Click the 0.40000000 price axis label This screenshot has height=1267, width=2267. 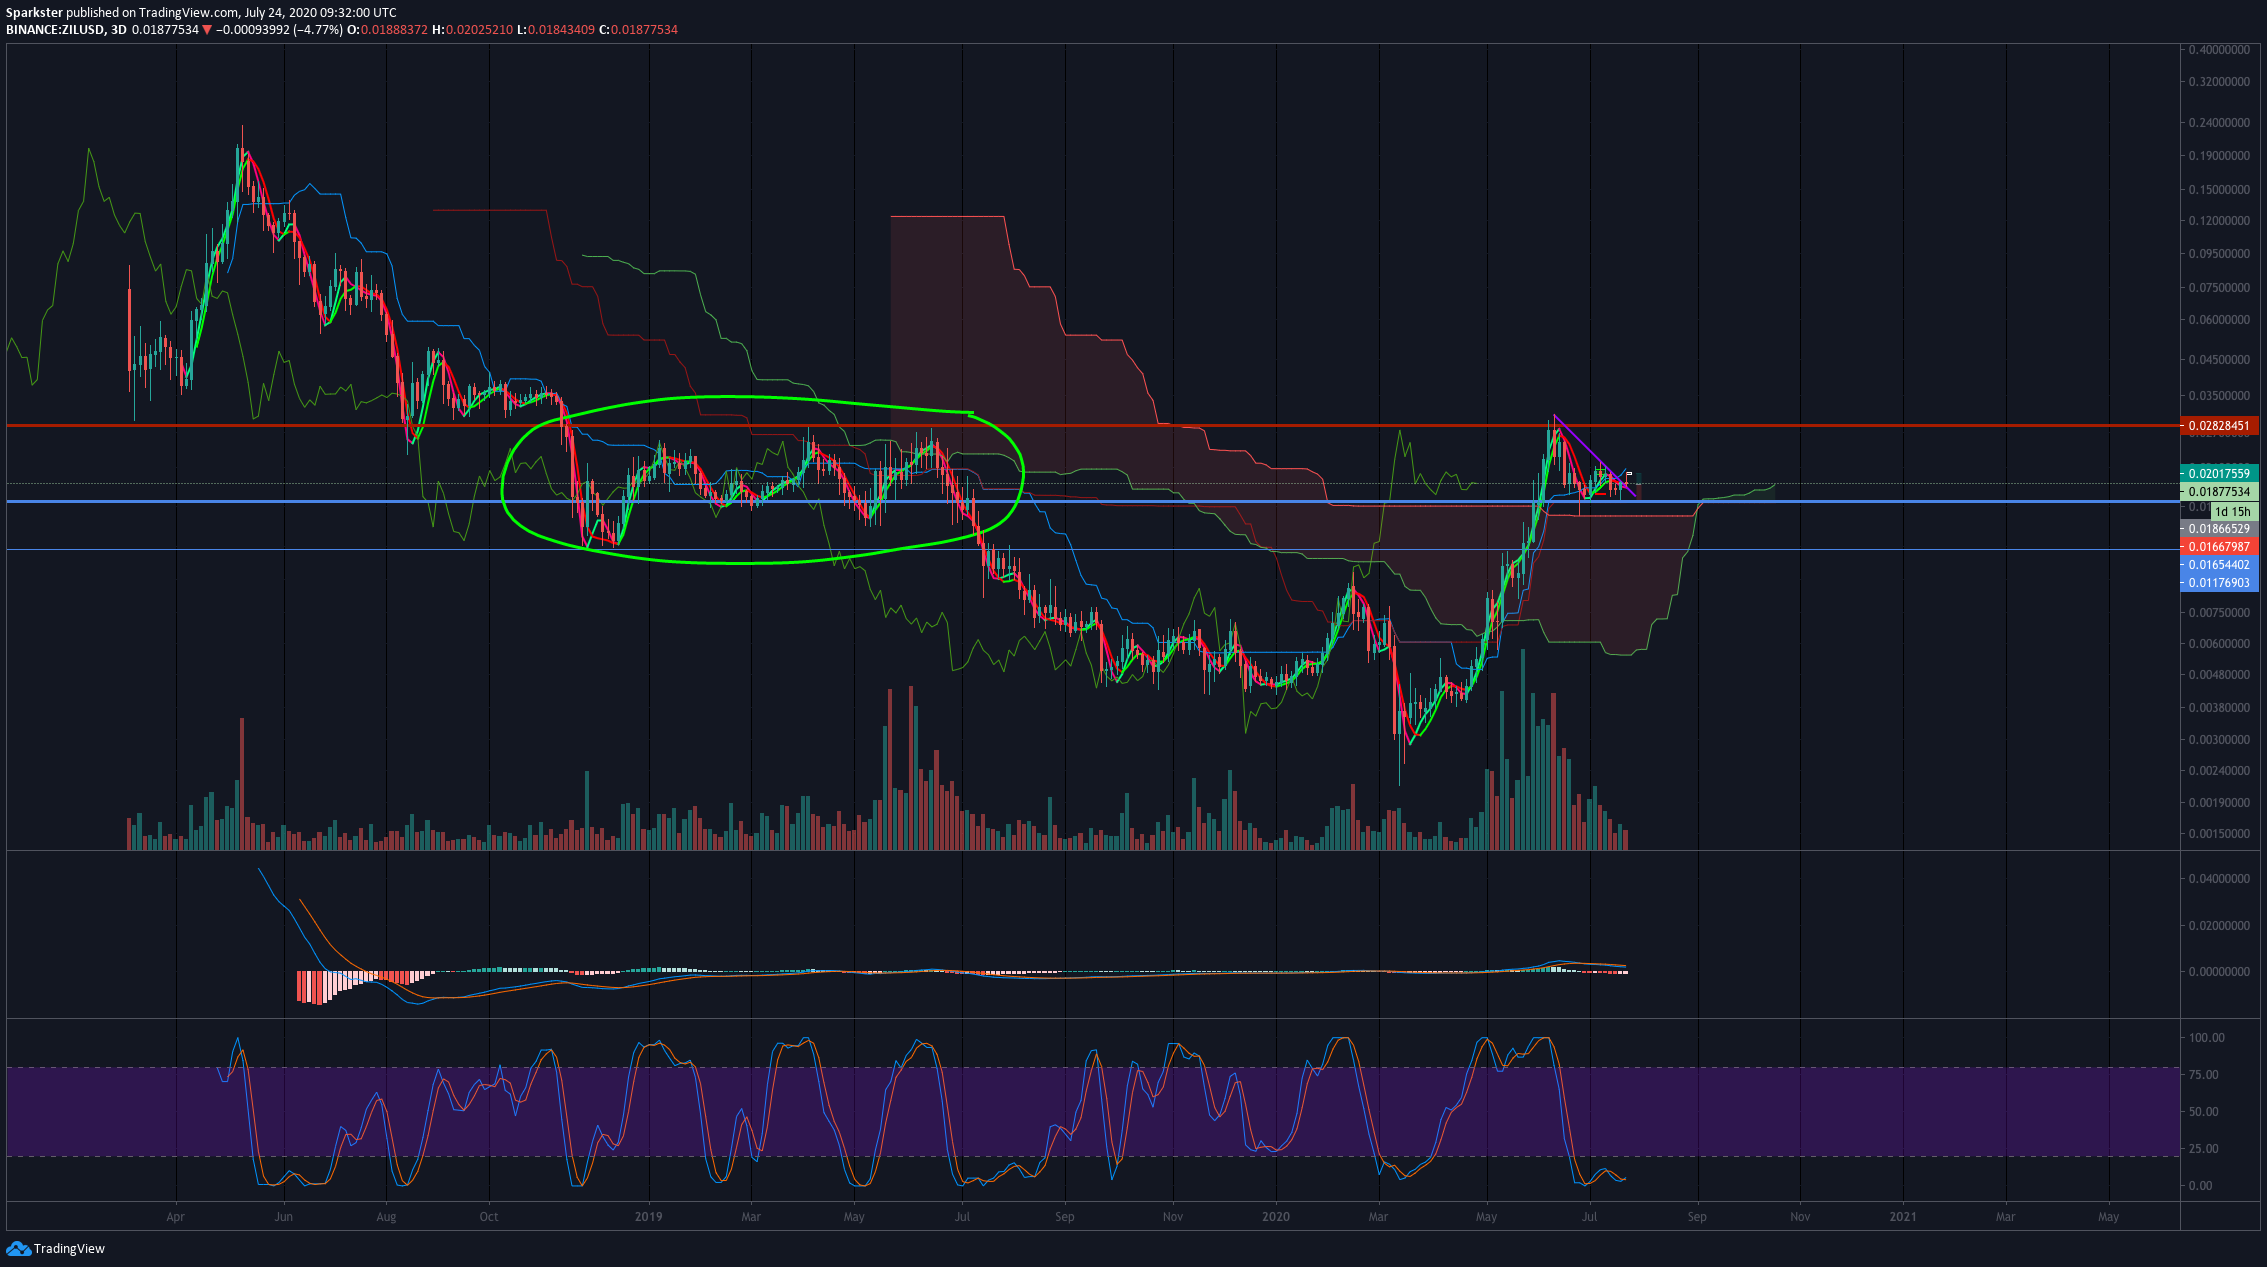2219,50
